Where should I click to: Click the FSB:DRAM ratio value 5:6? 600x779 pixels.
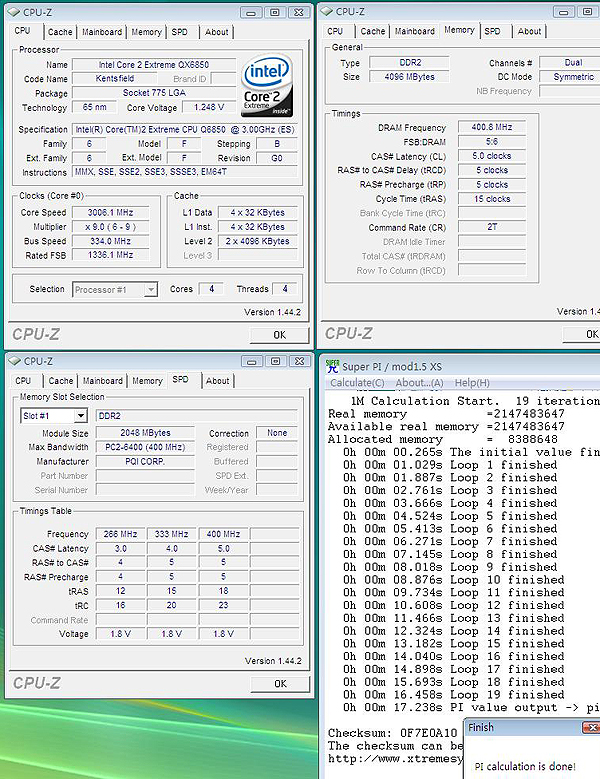pos(492,142)
